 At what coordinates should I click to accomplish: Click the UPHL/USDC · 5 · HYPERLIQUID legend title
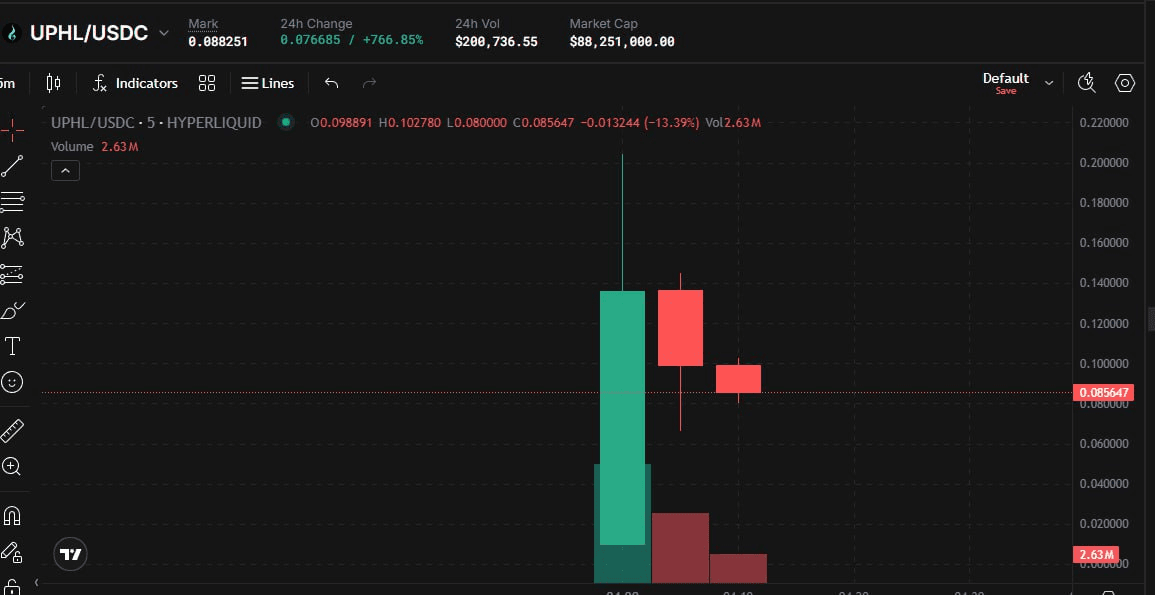(156, 122)
